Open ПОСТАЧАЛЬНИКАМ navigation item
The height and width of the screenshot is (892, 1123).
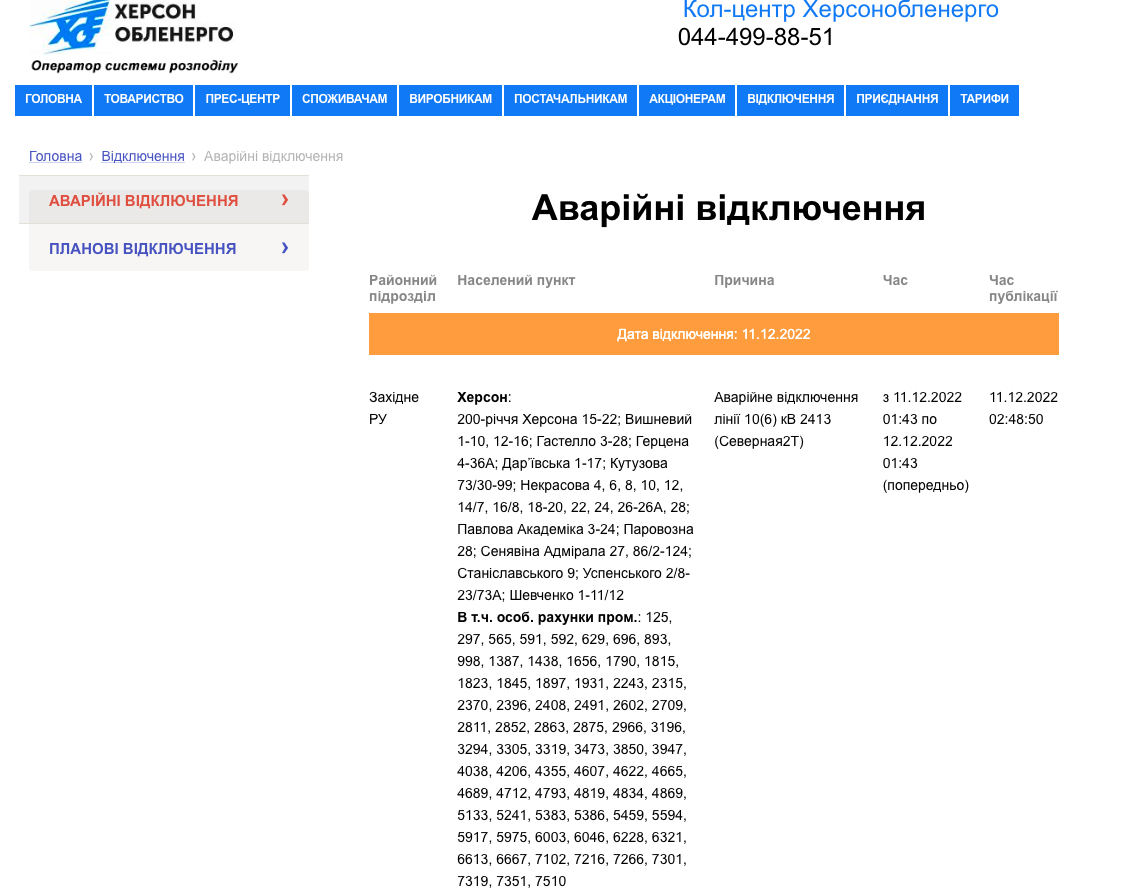[x=571, y=100]
